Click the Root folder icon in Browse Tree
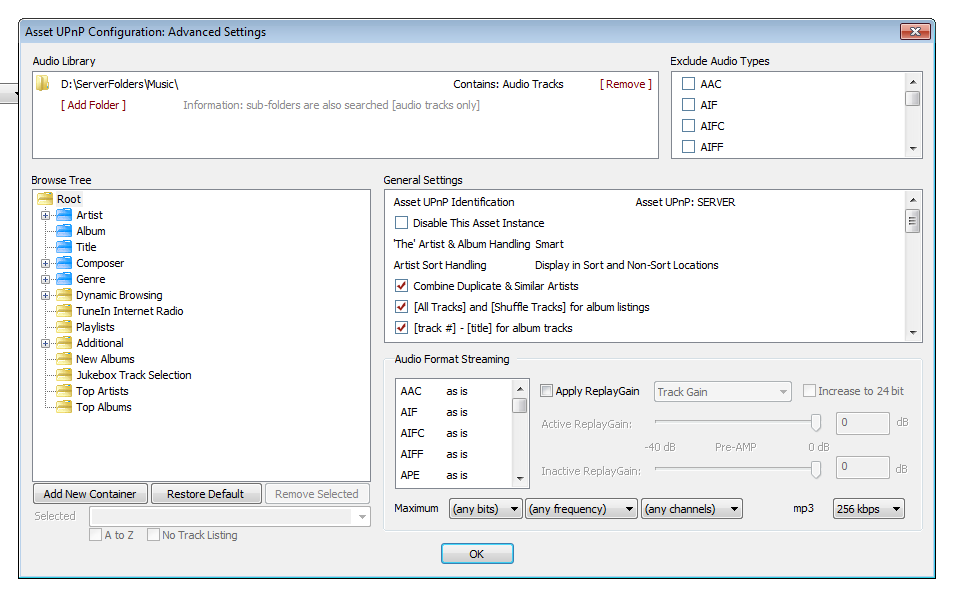 45,199
